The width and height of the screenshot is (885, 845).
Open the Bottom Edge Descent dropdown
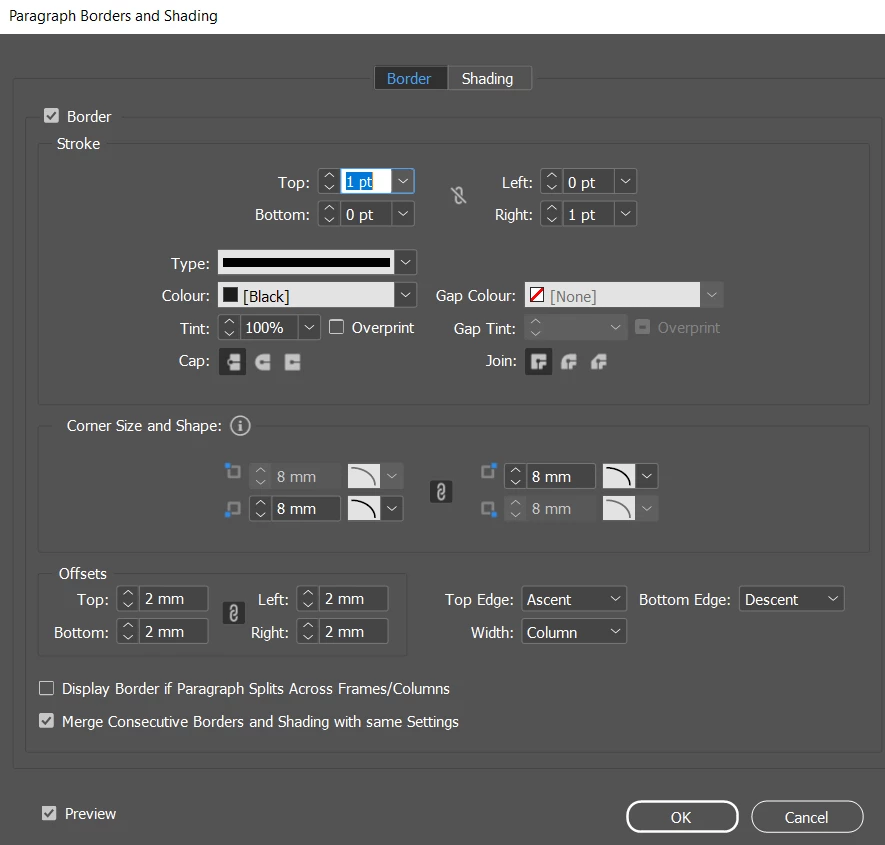point(792,599)
